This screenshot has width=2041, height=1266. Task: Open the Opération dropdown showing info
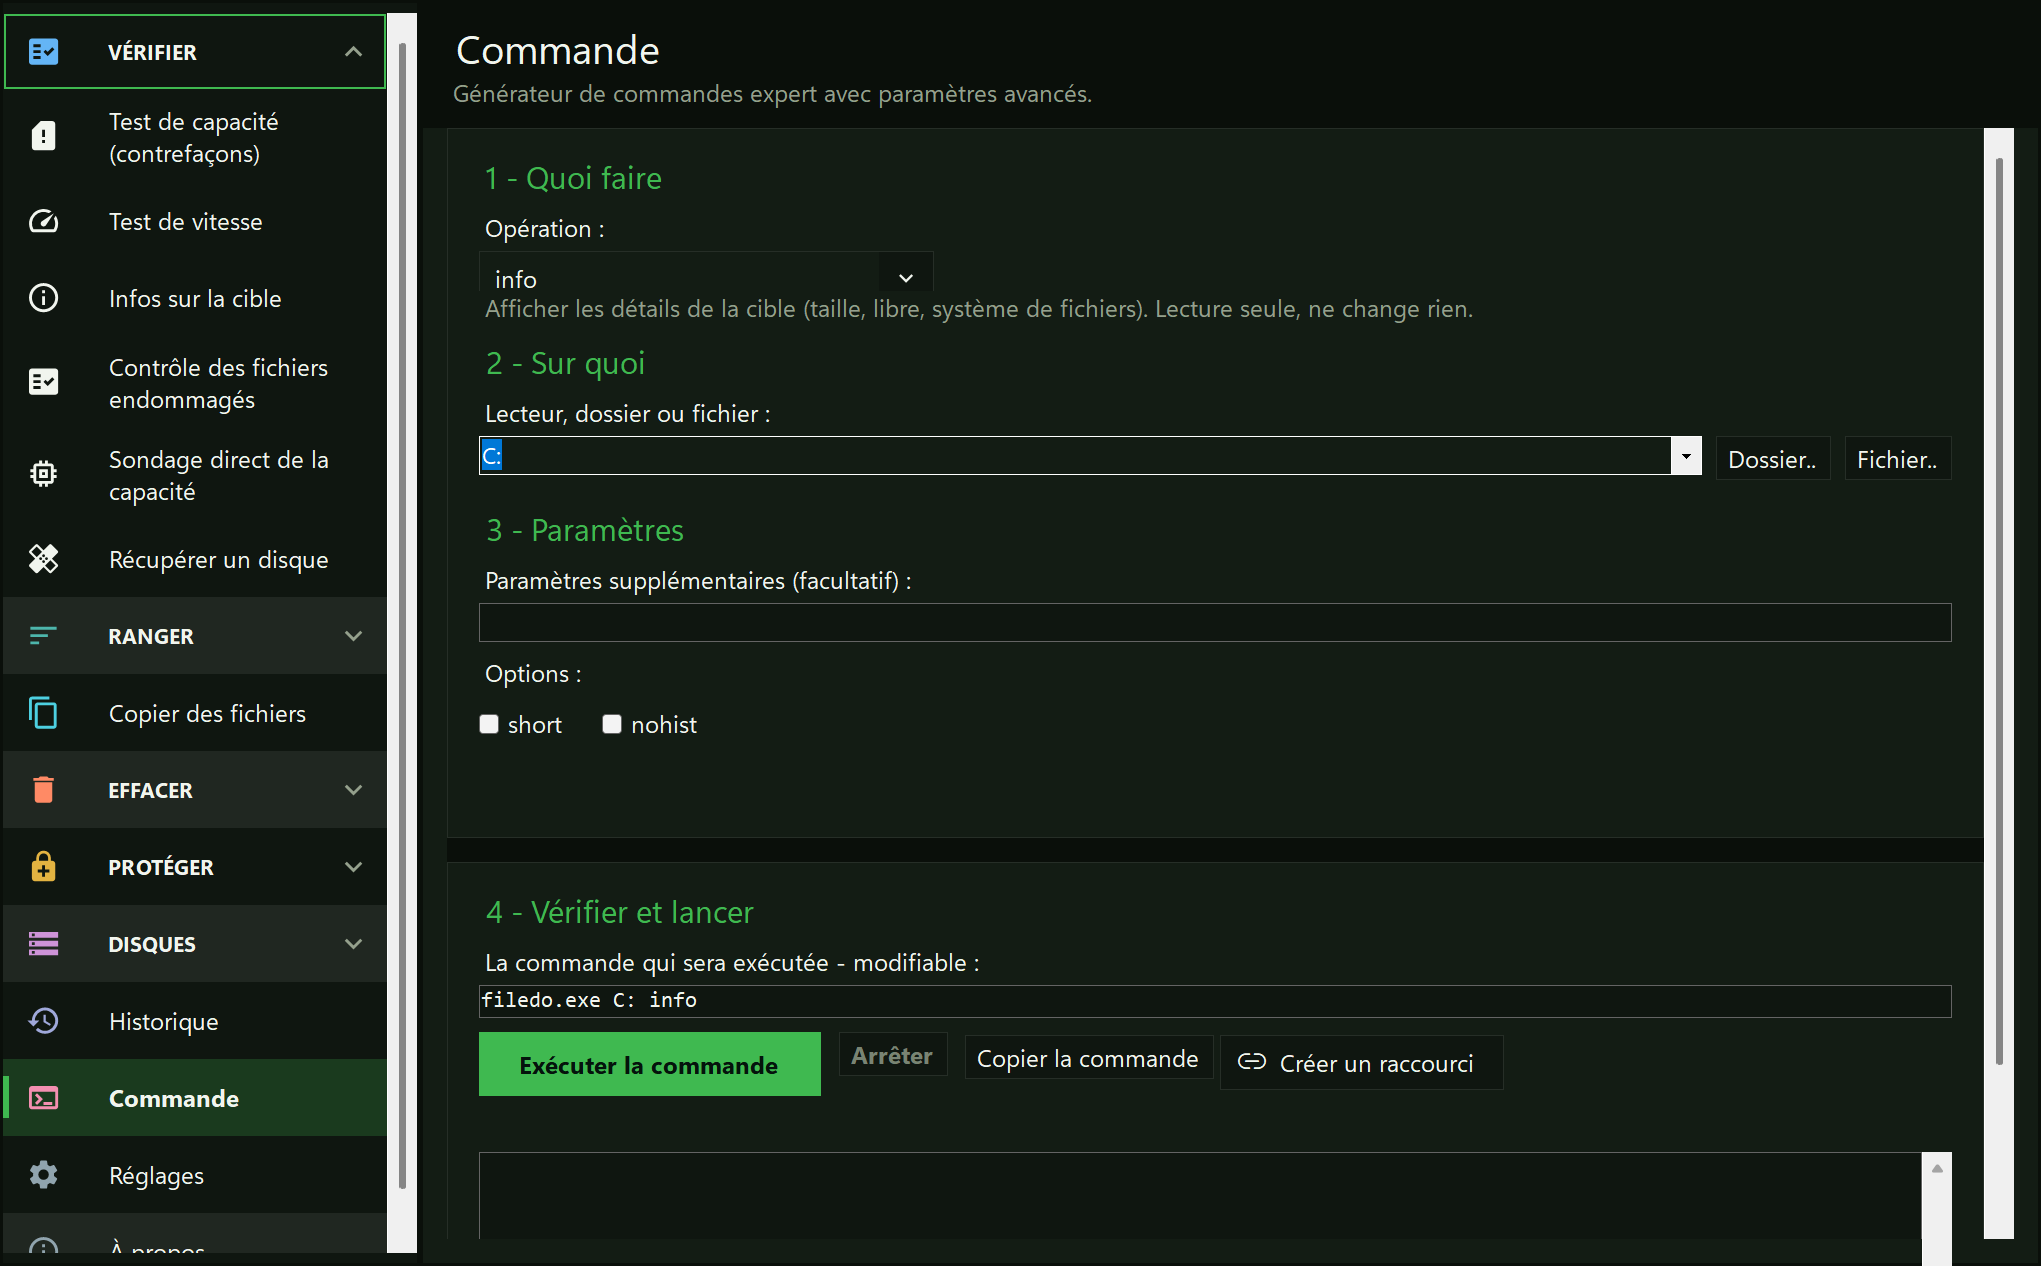(x=706, y=273)
